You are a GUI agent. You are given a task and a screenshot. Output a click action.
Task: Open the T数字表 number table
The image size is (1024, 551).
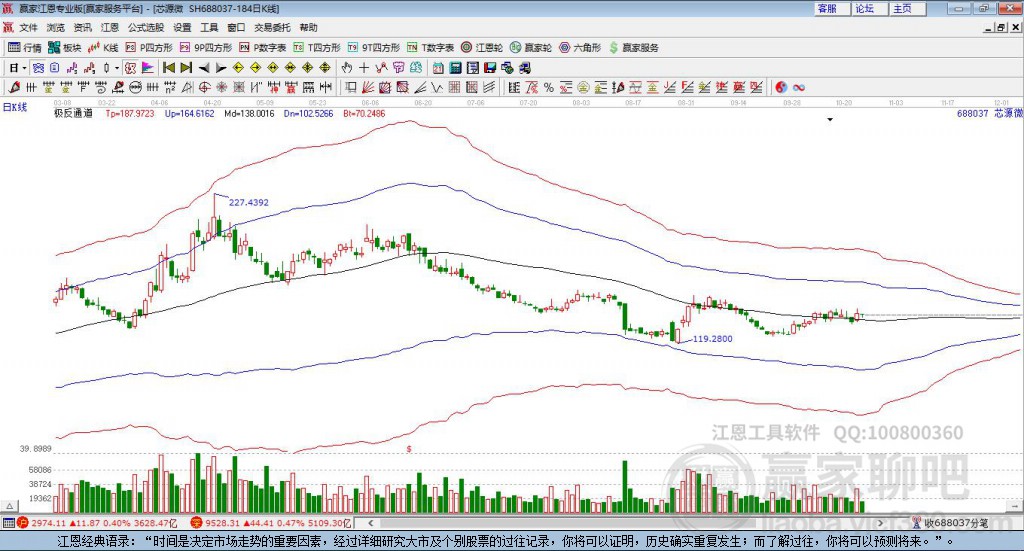[430, 48]
